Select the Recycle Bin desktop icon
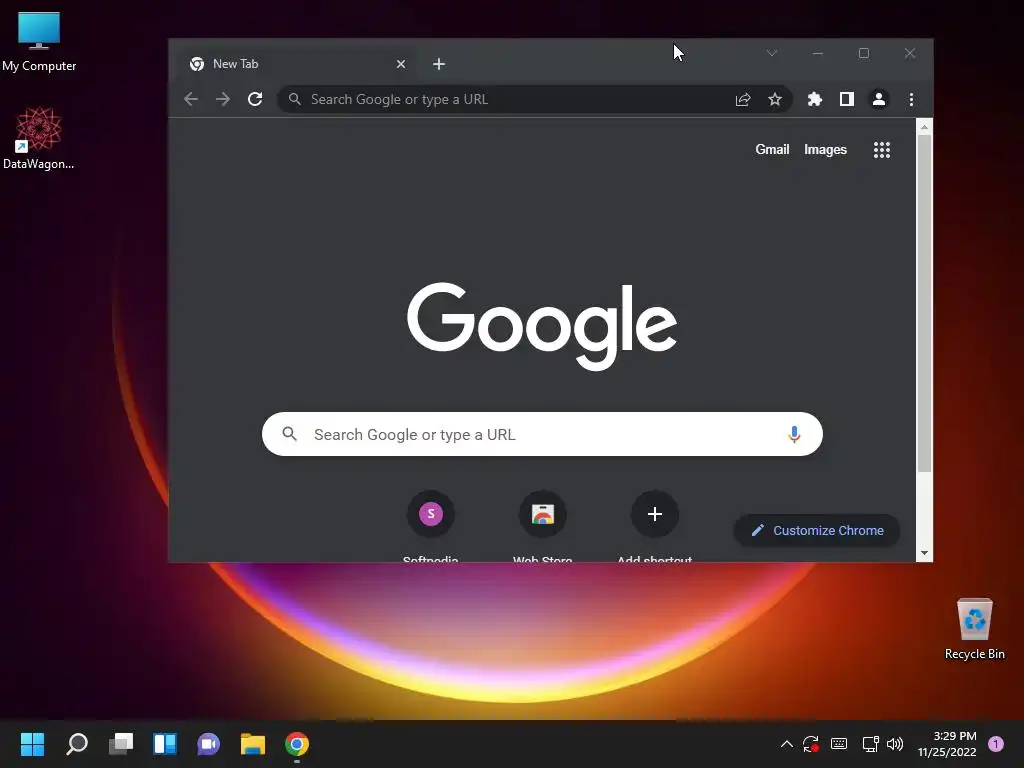Viewport: 1024px width, 768px height. pos(974,629)
